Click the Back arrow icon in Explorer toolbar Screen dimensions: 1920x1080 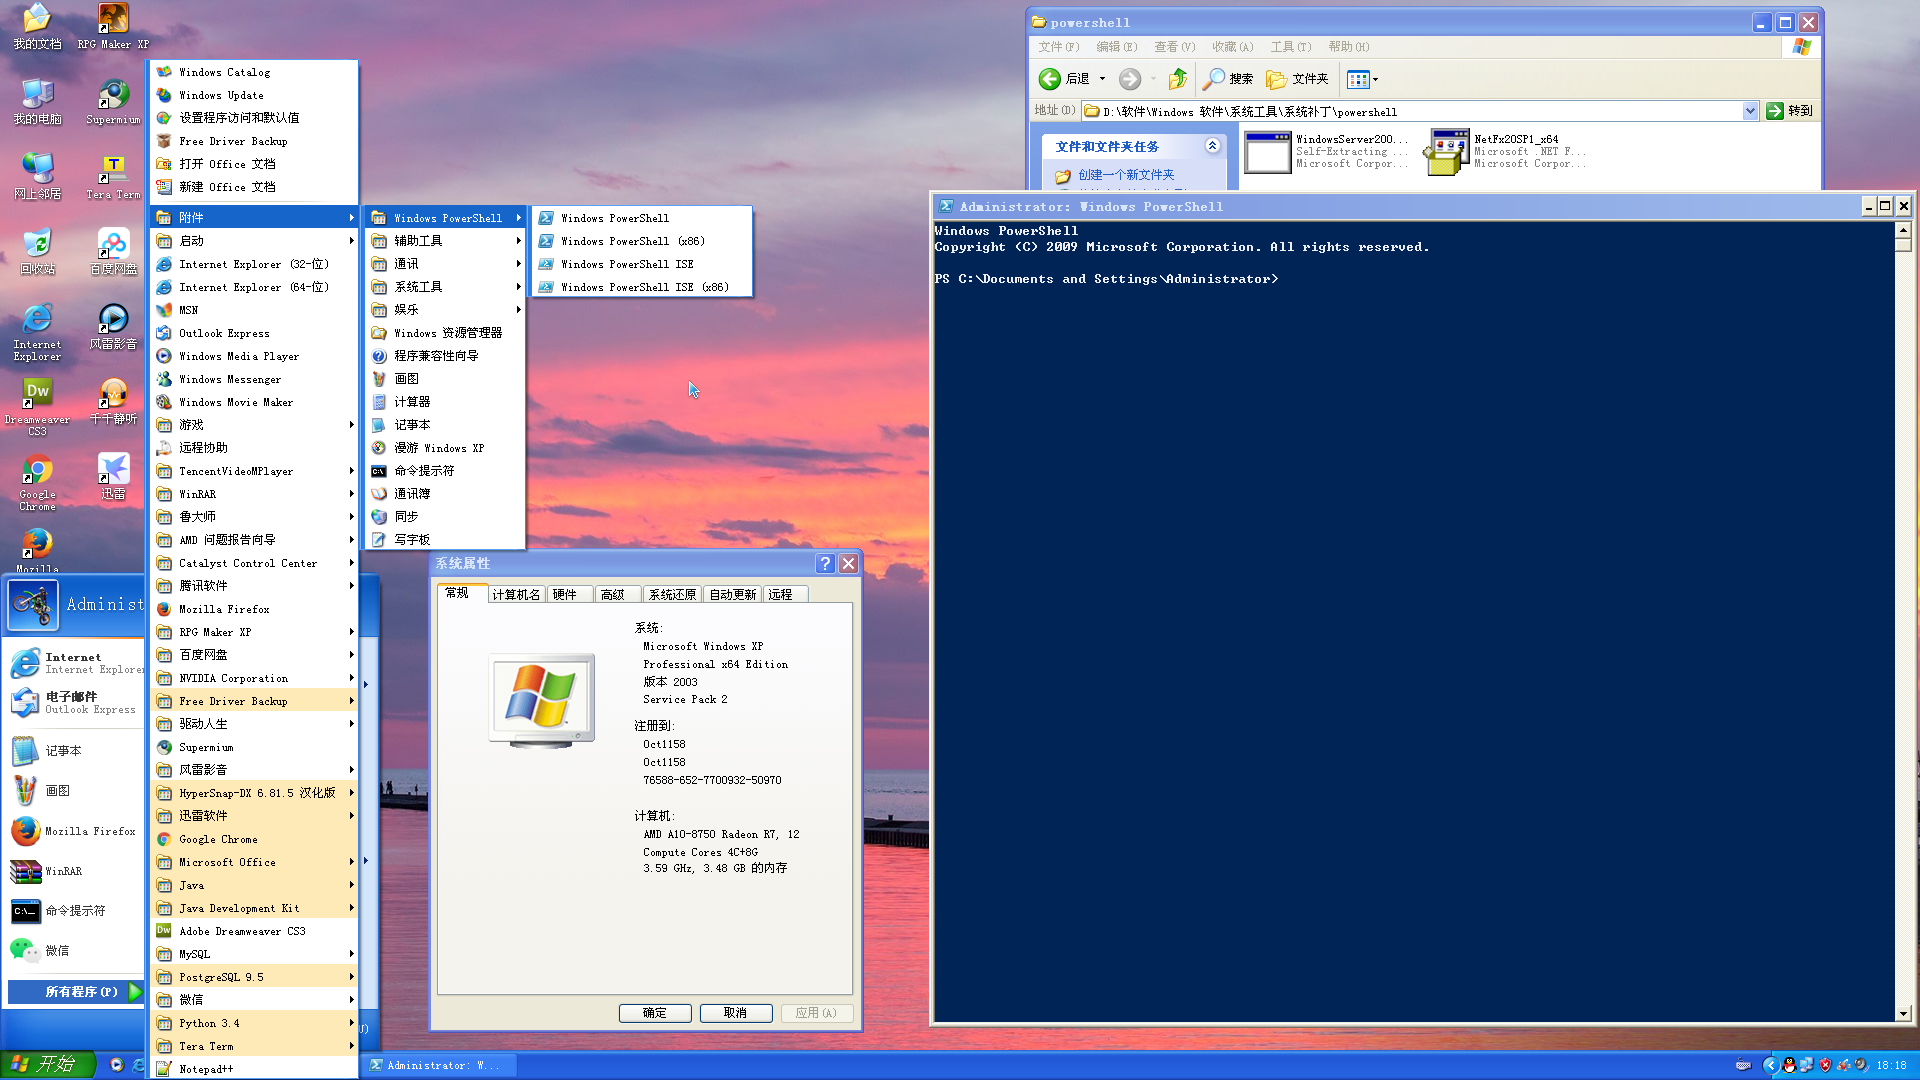pos(1049,79)
